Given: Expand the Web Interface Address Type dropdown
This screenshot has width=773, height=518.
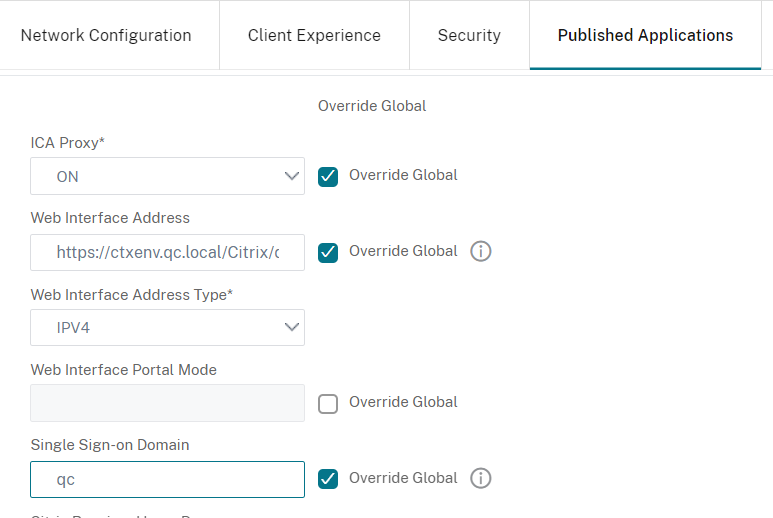Looking at the screenshot, I should [167, 327].
